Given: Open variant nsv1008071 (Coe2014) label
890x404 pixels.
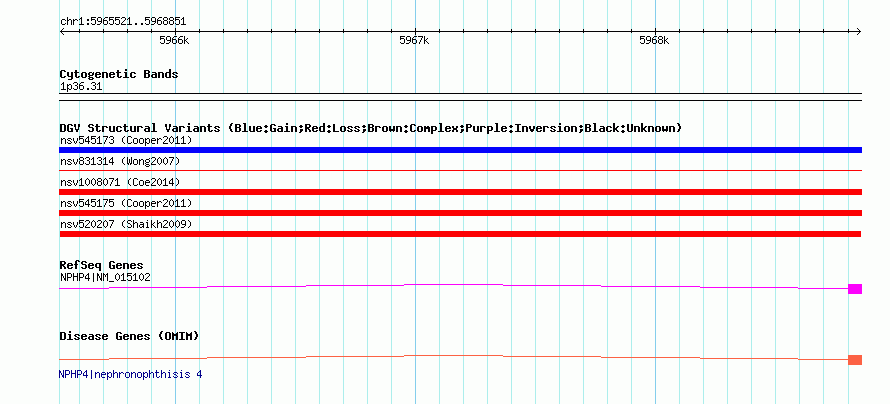Looking at the screenshot, I should point(120,182).
